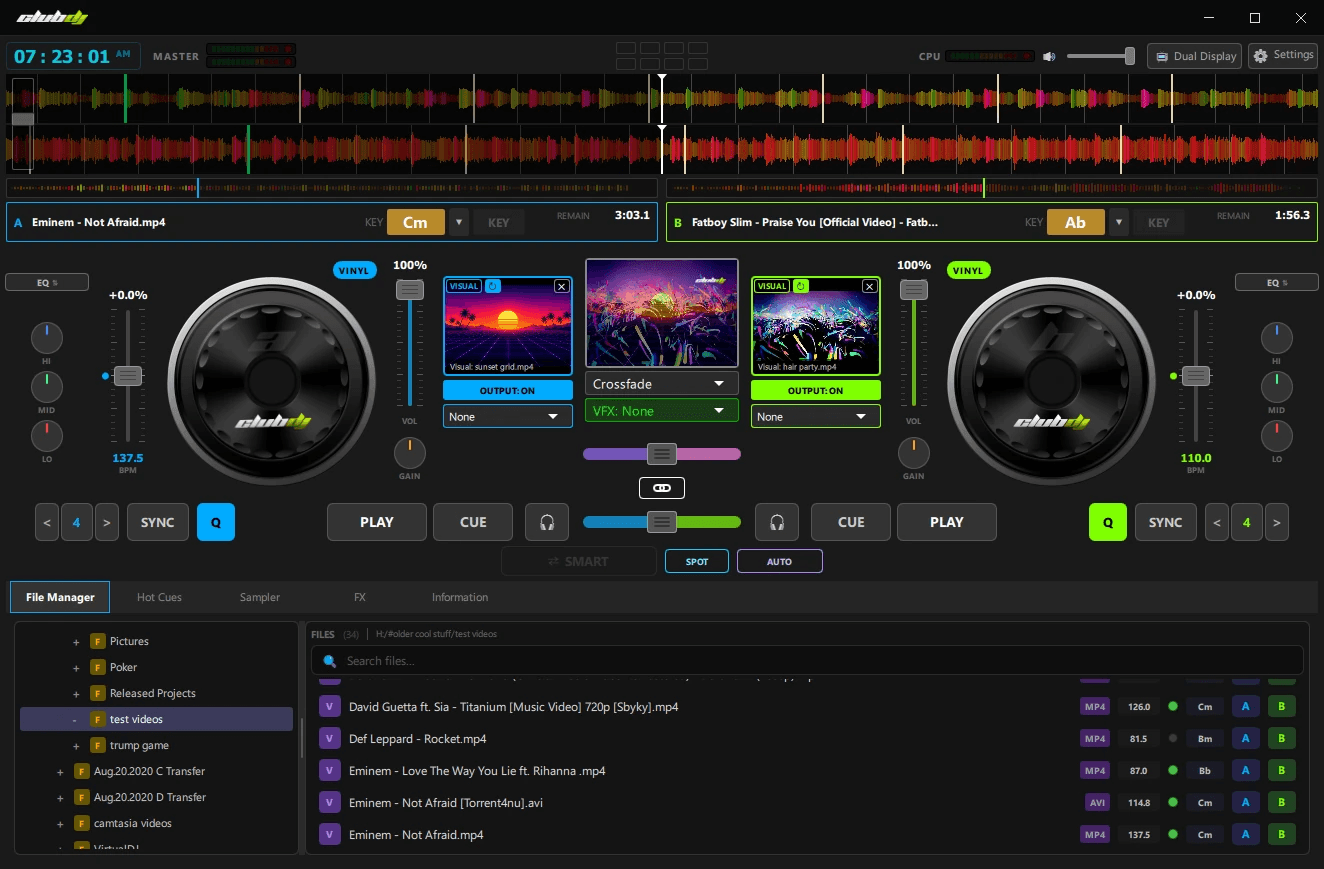Image resolution: width=1324 pixels, height=869 pixels.
Task: Click the center video mix preview thumbnail
Action: pos(662,313)
